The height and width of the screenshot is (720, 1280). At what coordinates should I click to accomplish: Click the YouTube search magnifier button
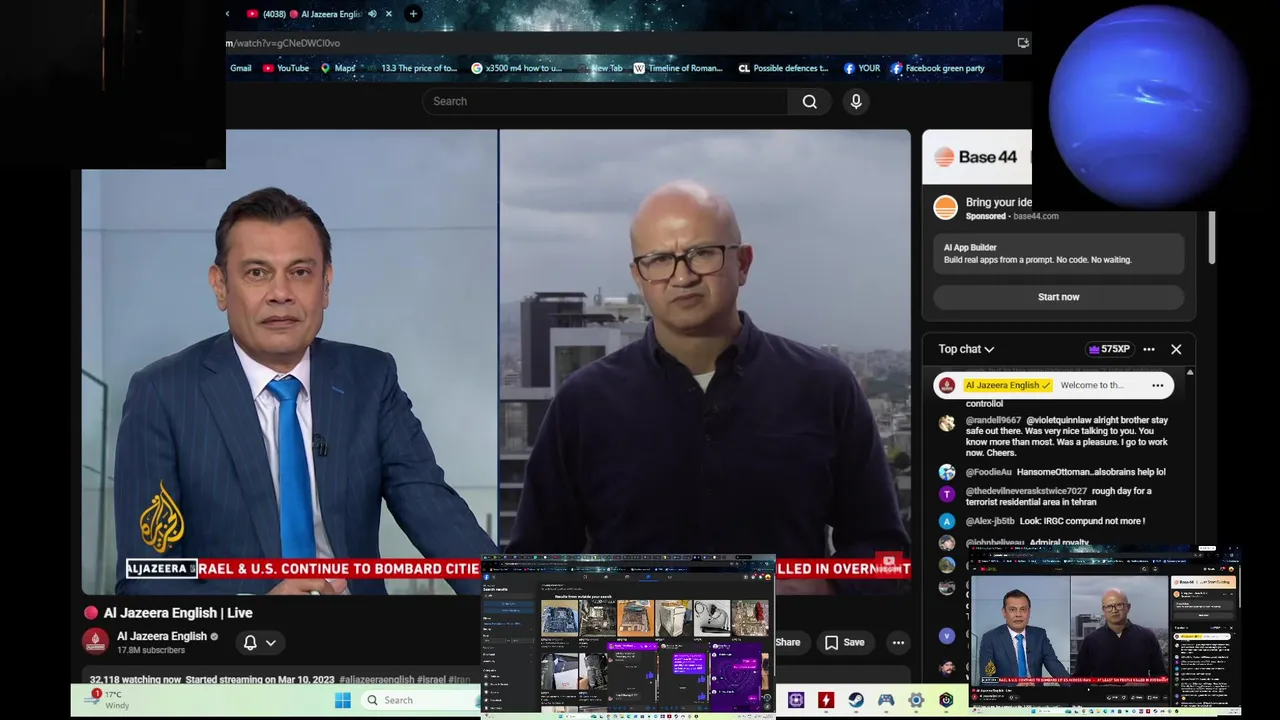pyautogui.click(x=809, y=101)
